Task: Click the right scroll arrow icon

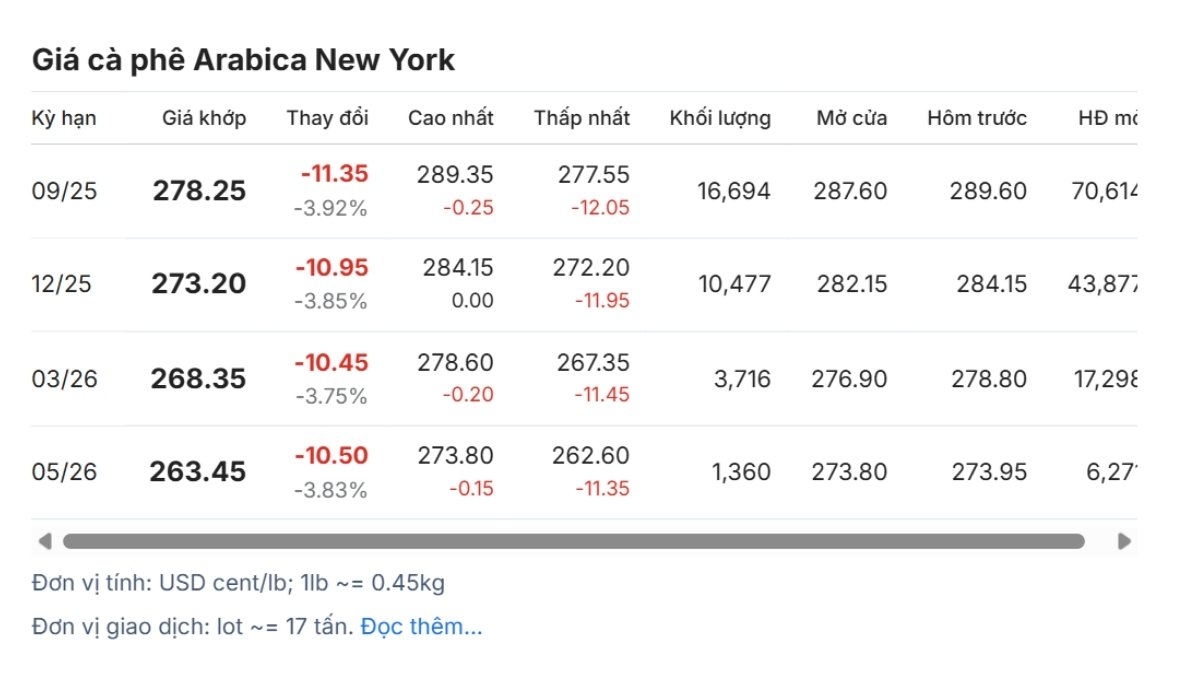Action: 1124,541
